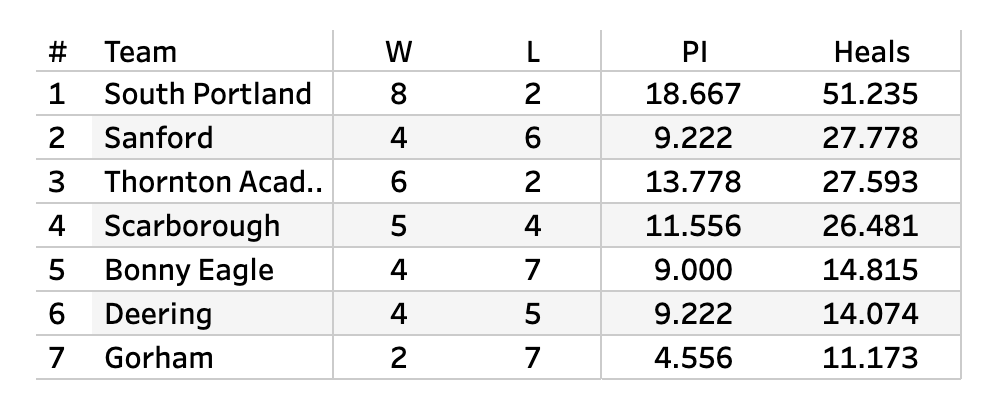This screenshot has height=398, width=996.
Task: Select the Gorham team name
Action: click(159, 359)
